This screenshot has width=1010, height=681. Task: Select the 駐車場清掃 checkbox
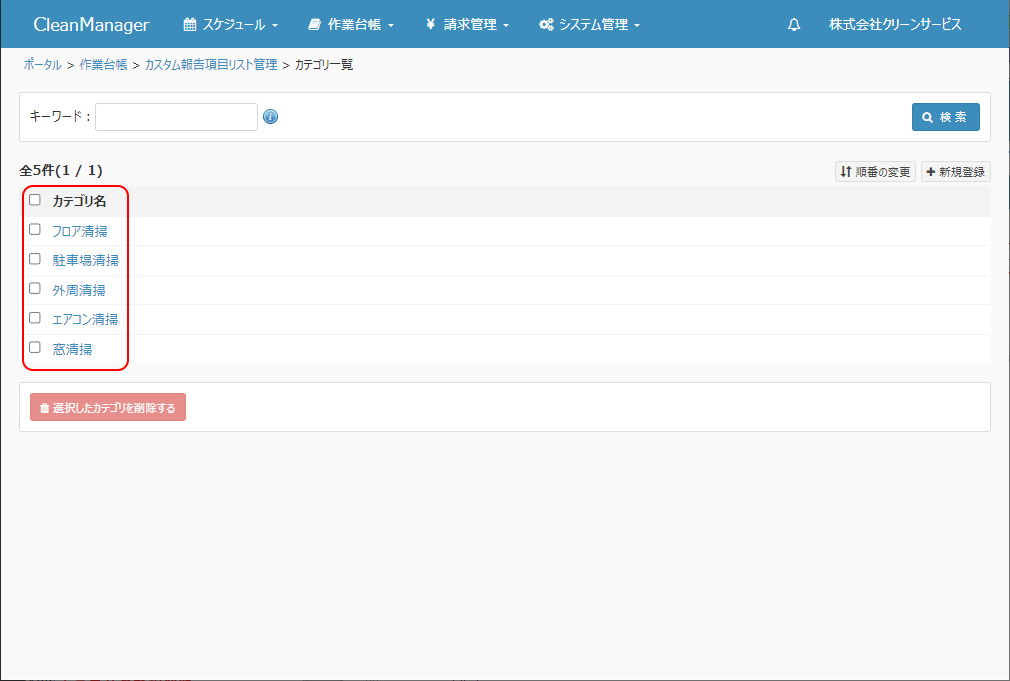(x=35, y=259)
